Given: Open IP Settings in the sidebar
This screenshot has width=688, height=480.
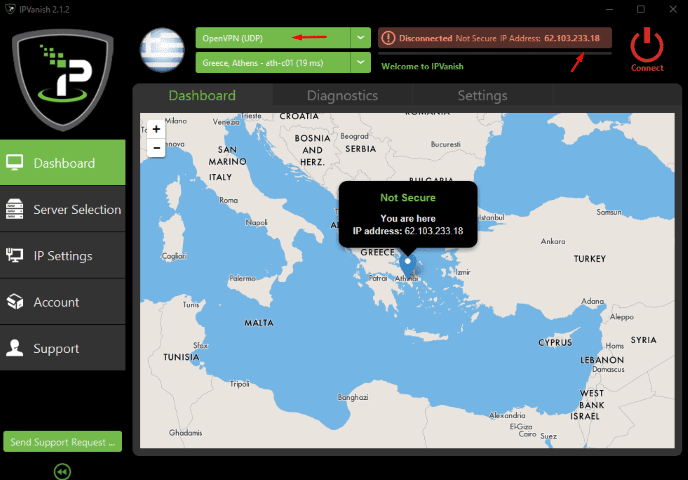Looking at the screenshot, I should (x=62, y=255).
